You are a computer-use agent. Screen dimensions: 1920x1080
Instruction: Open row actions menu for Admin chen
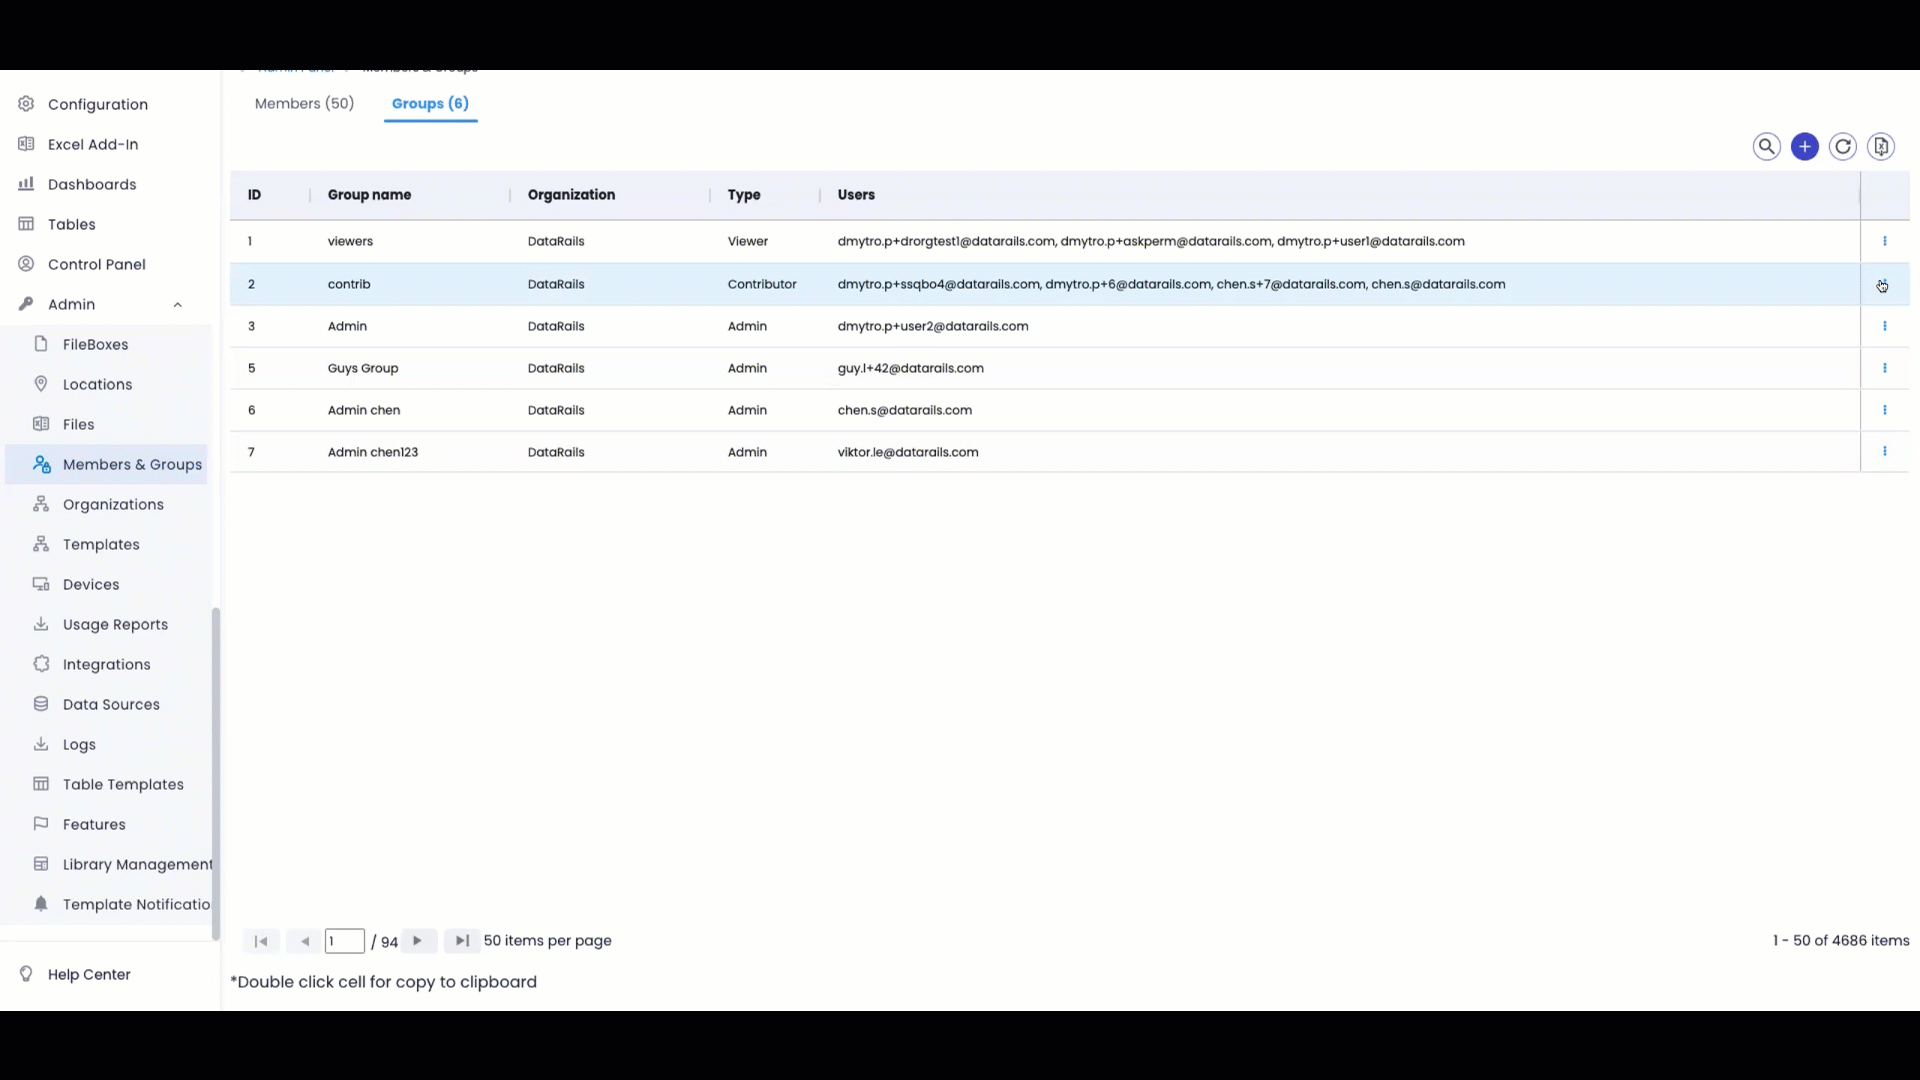(x=1885, y=410)
